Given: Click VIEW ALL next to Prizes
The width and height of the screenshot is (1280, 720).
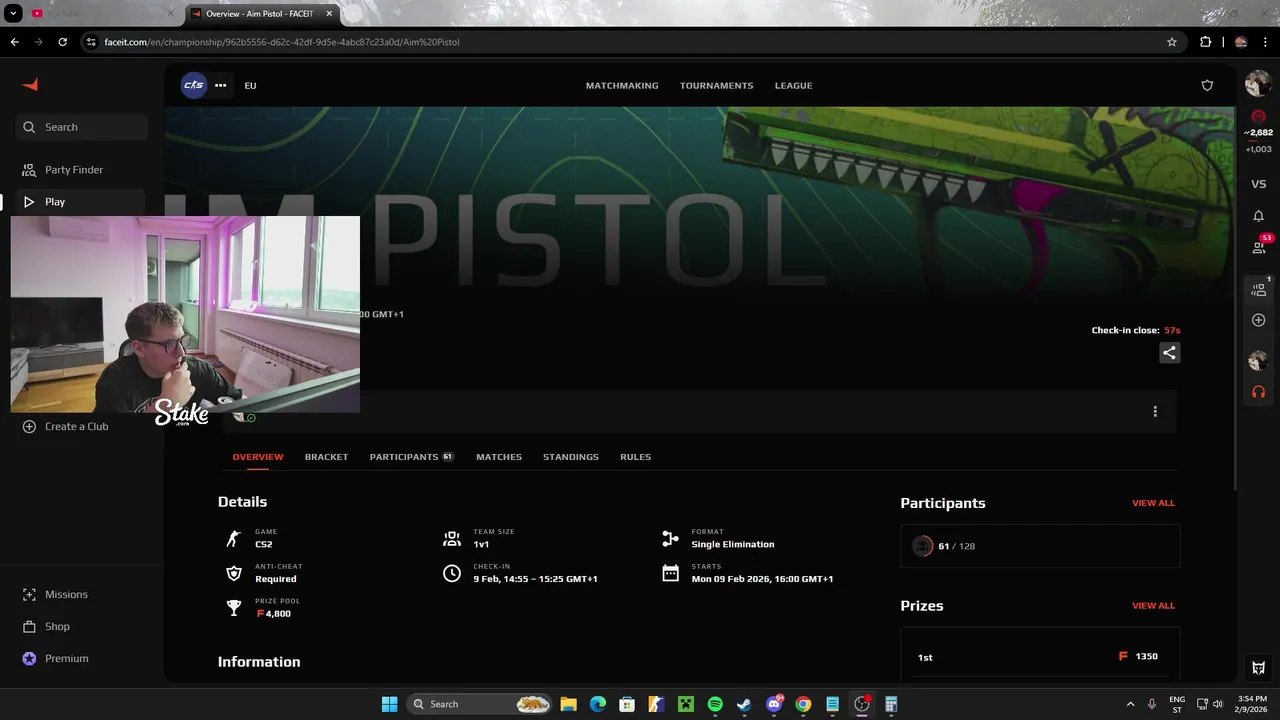Looking at the screenshot, I should [1153, 605].
